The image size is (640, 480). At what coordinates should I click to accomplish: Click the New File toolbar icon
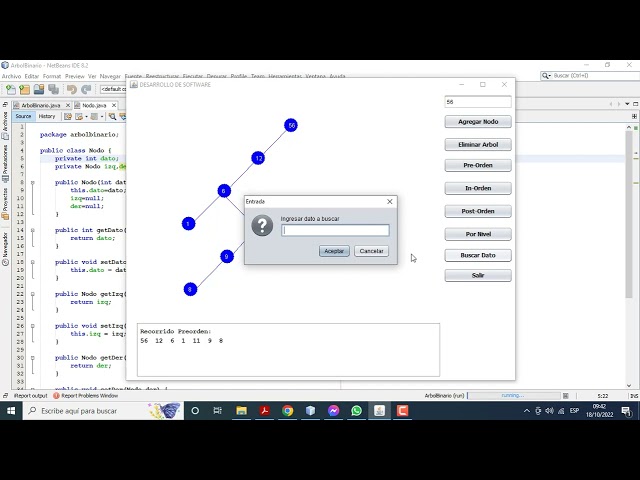(11, 89)
